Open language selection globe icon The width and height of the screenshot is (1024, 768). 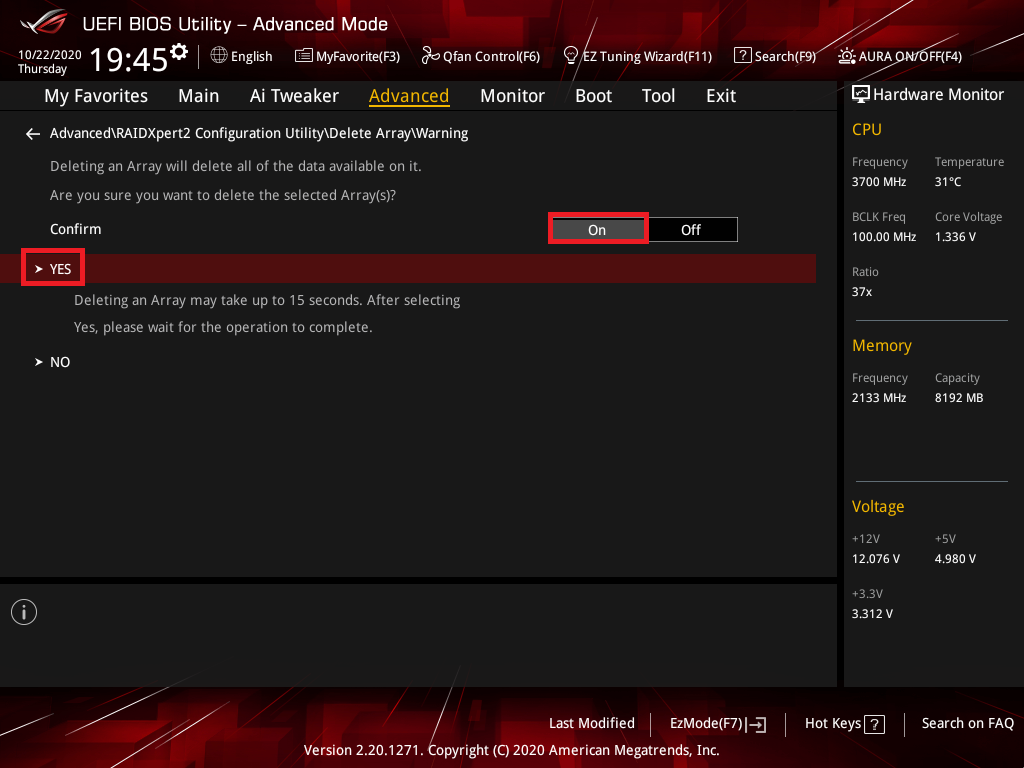(219, 56)
